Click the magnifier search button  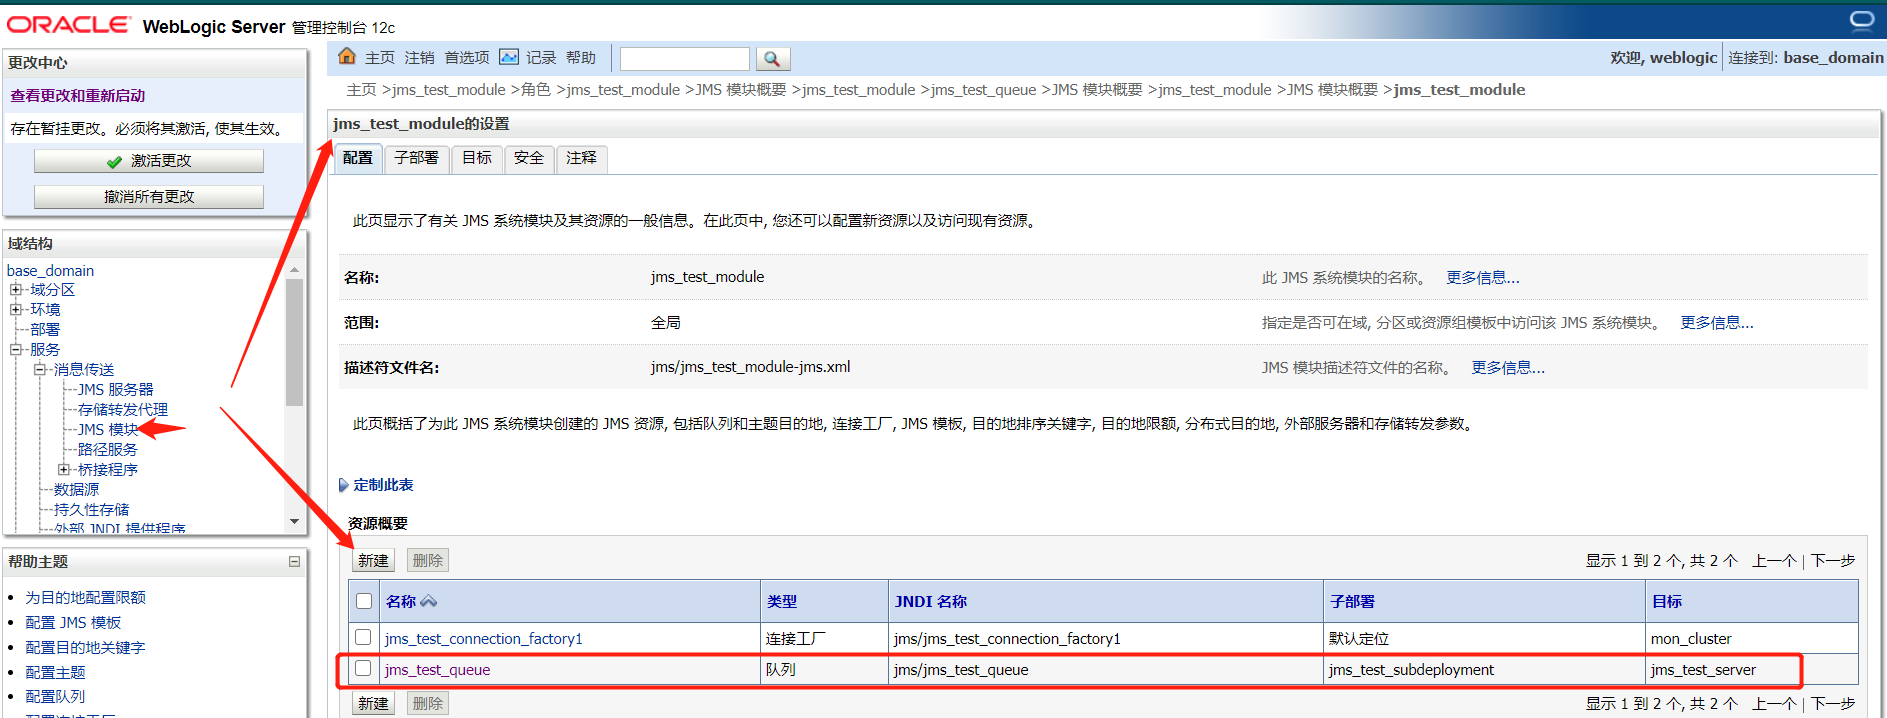[x=772, y=59]
